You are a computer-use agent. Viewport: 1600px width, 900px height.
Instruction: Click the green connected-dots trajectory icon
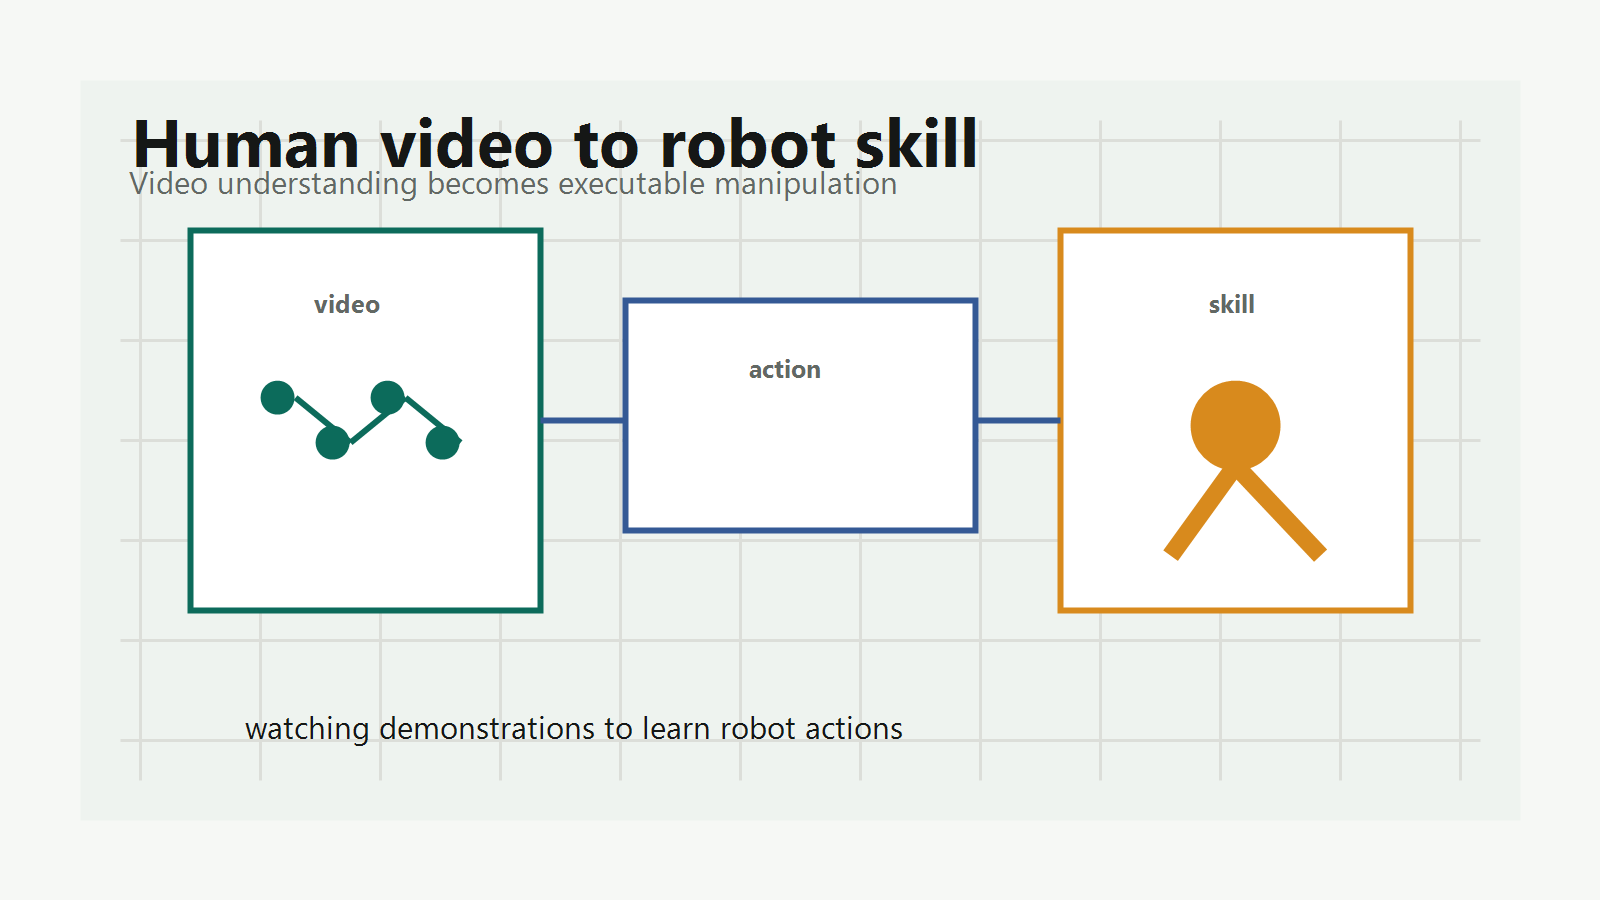(360, 420)
